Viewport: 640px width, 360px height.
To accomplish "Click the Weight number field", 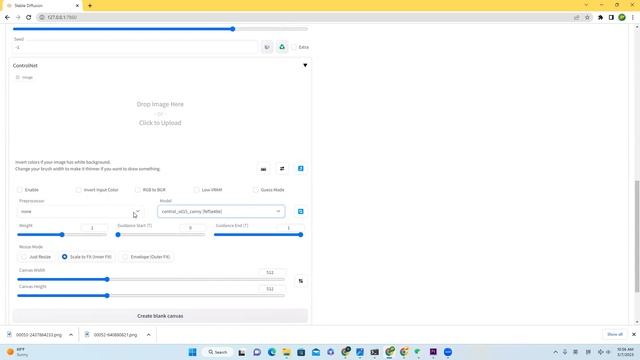I will 94,228.
